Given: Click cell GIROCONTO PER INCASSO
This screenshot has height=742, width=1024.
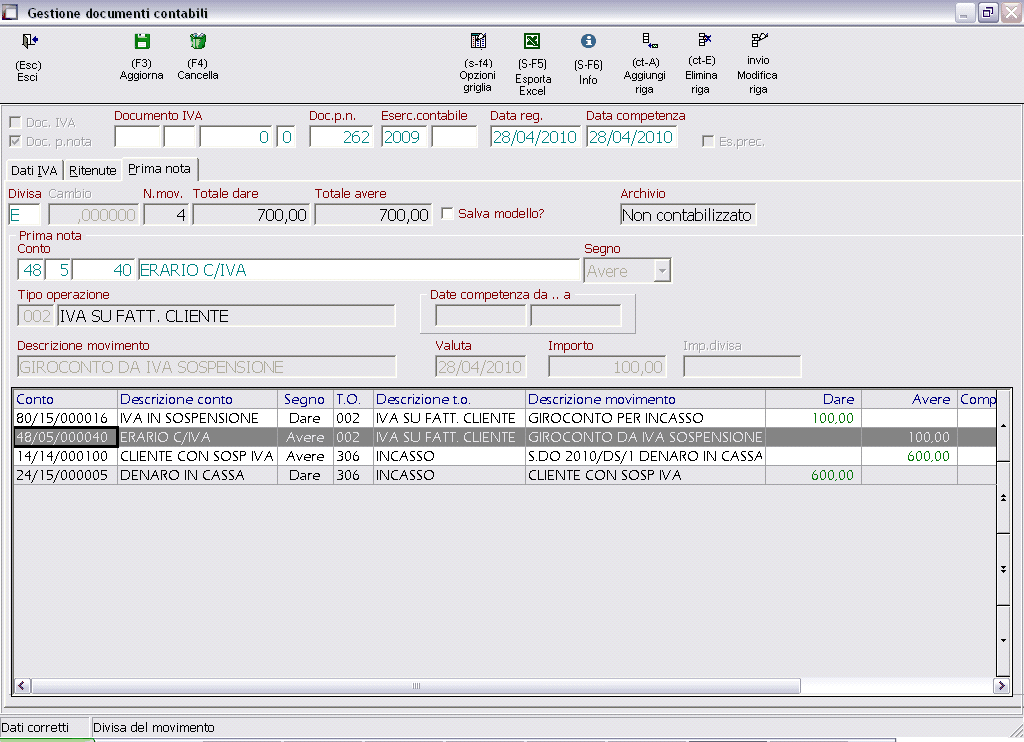Looking at the screenshot, I should point(645,418).
